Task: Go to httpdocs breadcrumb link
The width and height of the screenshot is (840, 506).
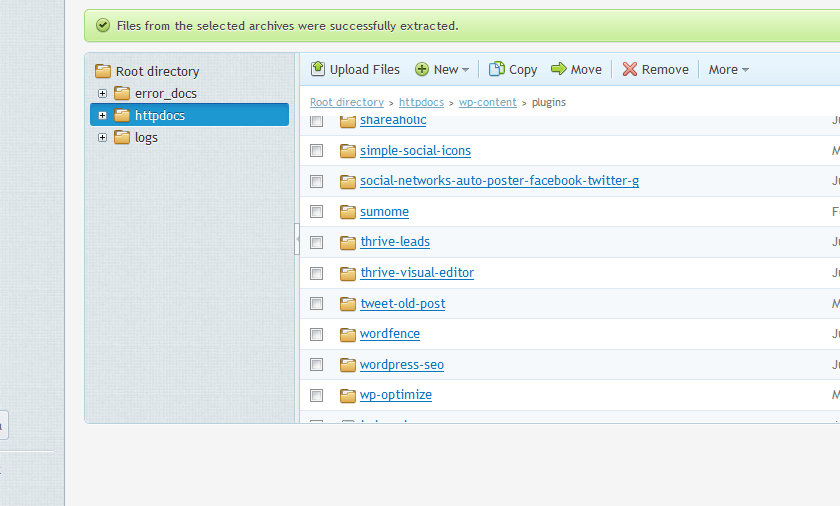Action: tap(421, 102)
